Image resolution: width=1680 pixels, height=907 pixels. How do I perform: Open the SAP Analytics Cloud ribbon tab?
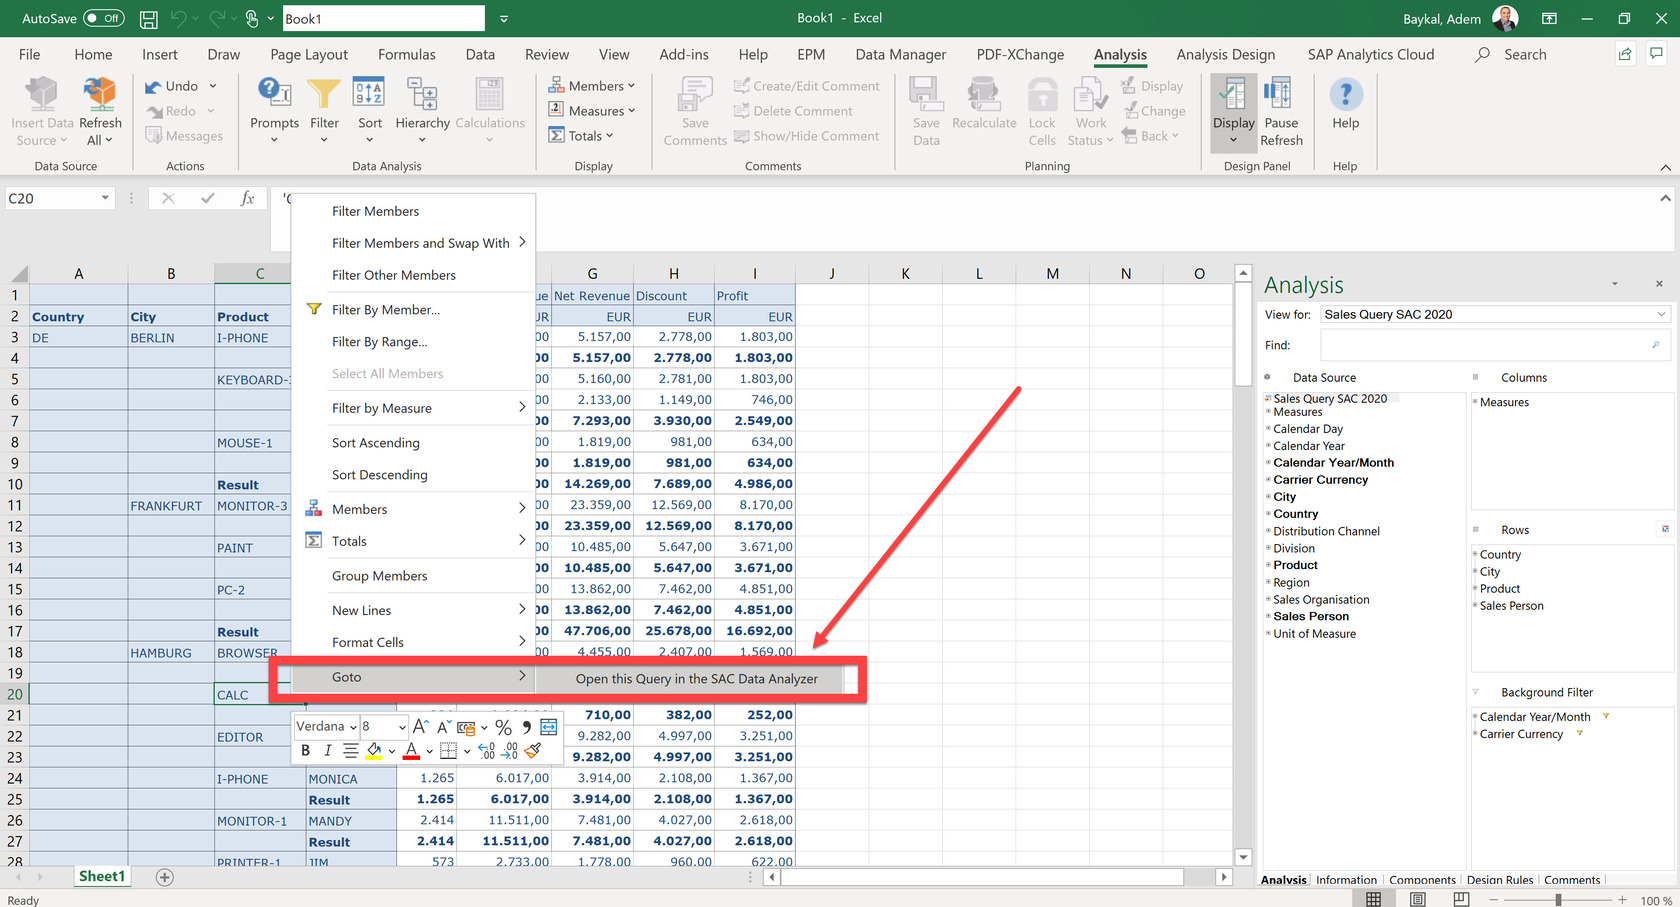[1370, 54]
